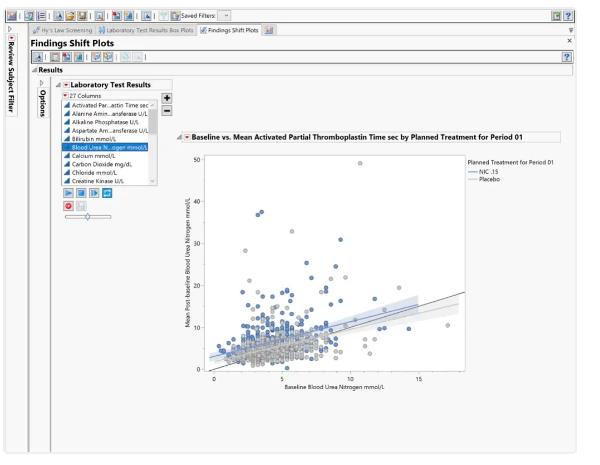The width and height of the screenshot is (600, 465).
Task: Select the Findings Shift Plots tab
Action: [x=230, y=30]
